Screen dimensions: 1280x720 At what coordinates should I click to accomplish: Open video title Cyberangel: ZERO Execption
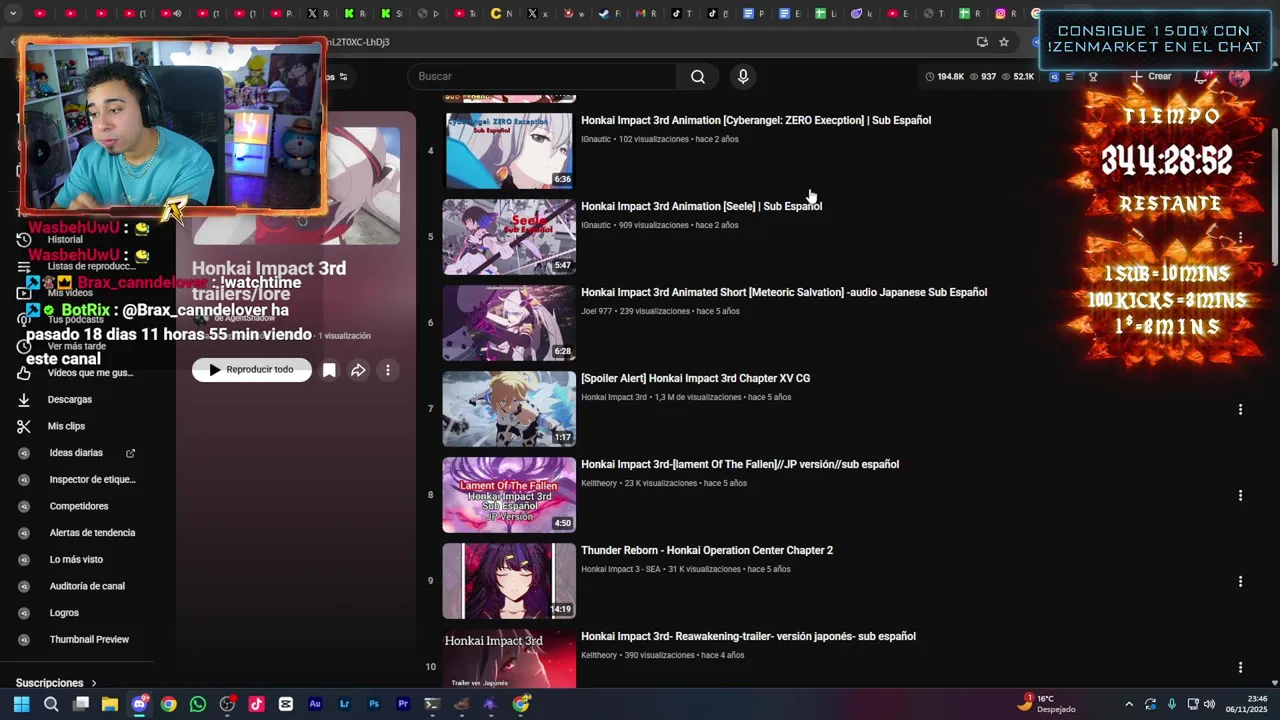pyautogui.click(x=756, y=120)
